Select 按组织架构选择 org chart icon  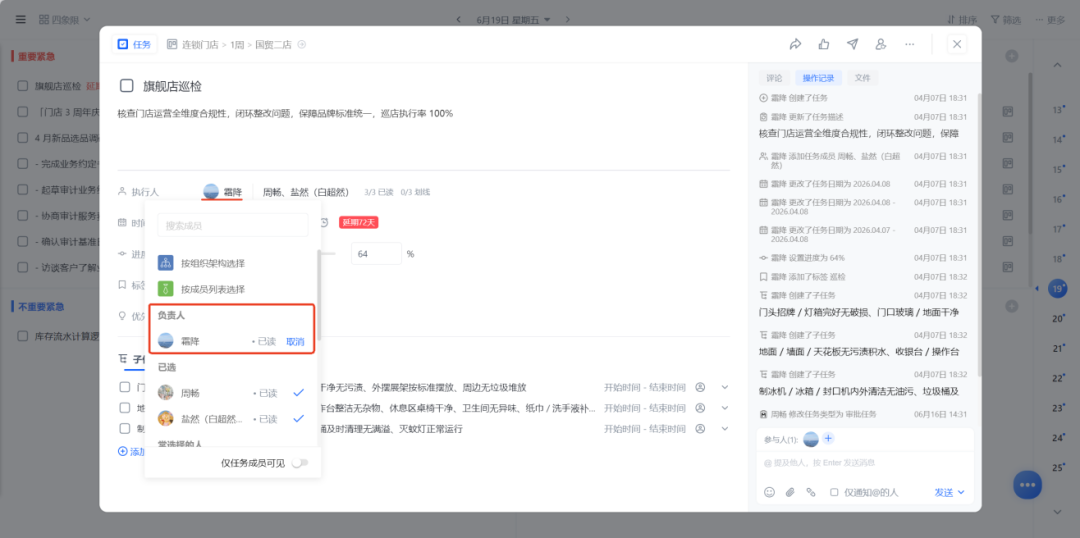(165, 262)
